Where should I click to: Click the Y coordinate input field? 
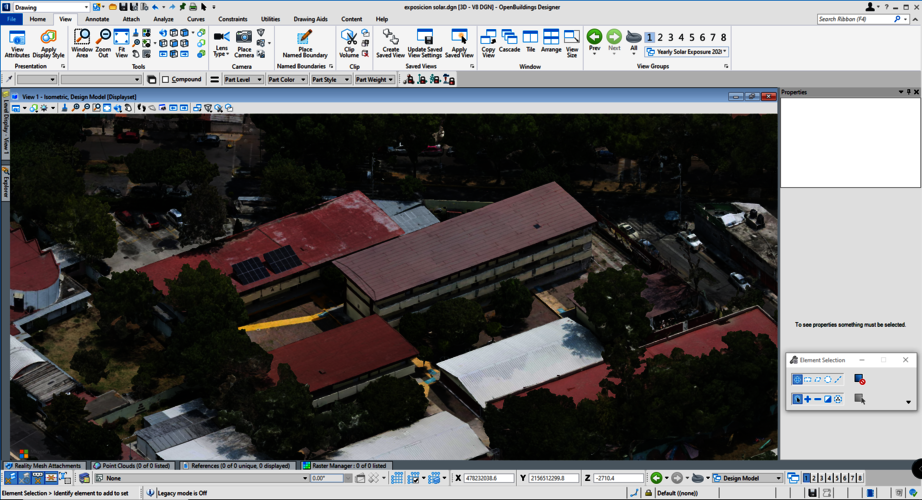pyautogui.click(x=553, y=478)
